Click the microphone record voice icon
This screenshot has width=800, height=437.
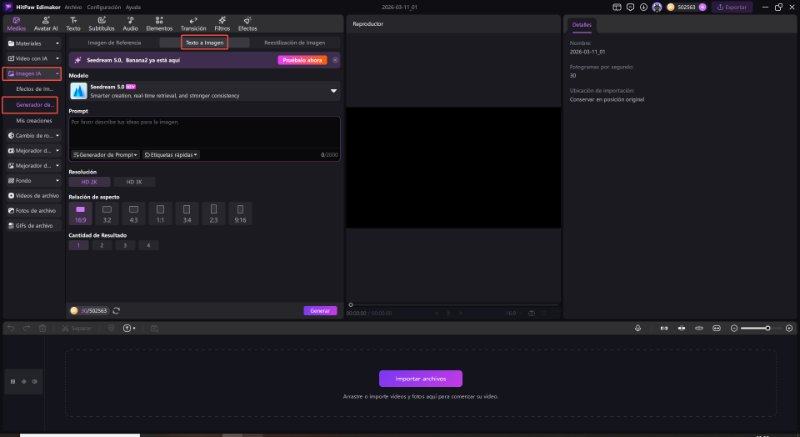coord(638,328)
